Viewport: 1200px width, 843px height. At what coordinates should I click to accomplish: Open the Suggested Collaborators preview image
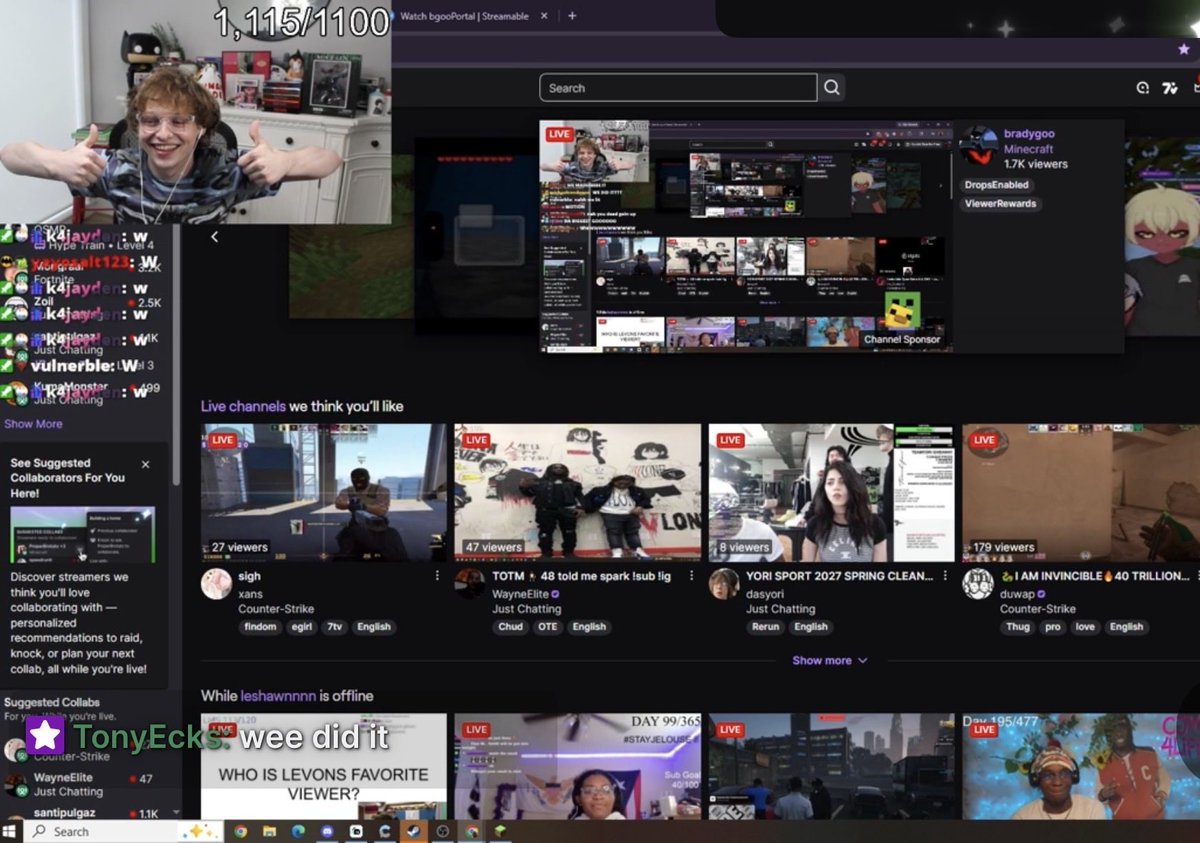click(83, 534)
